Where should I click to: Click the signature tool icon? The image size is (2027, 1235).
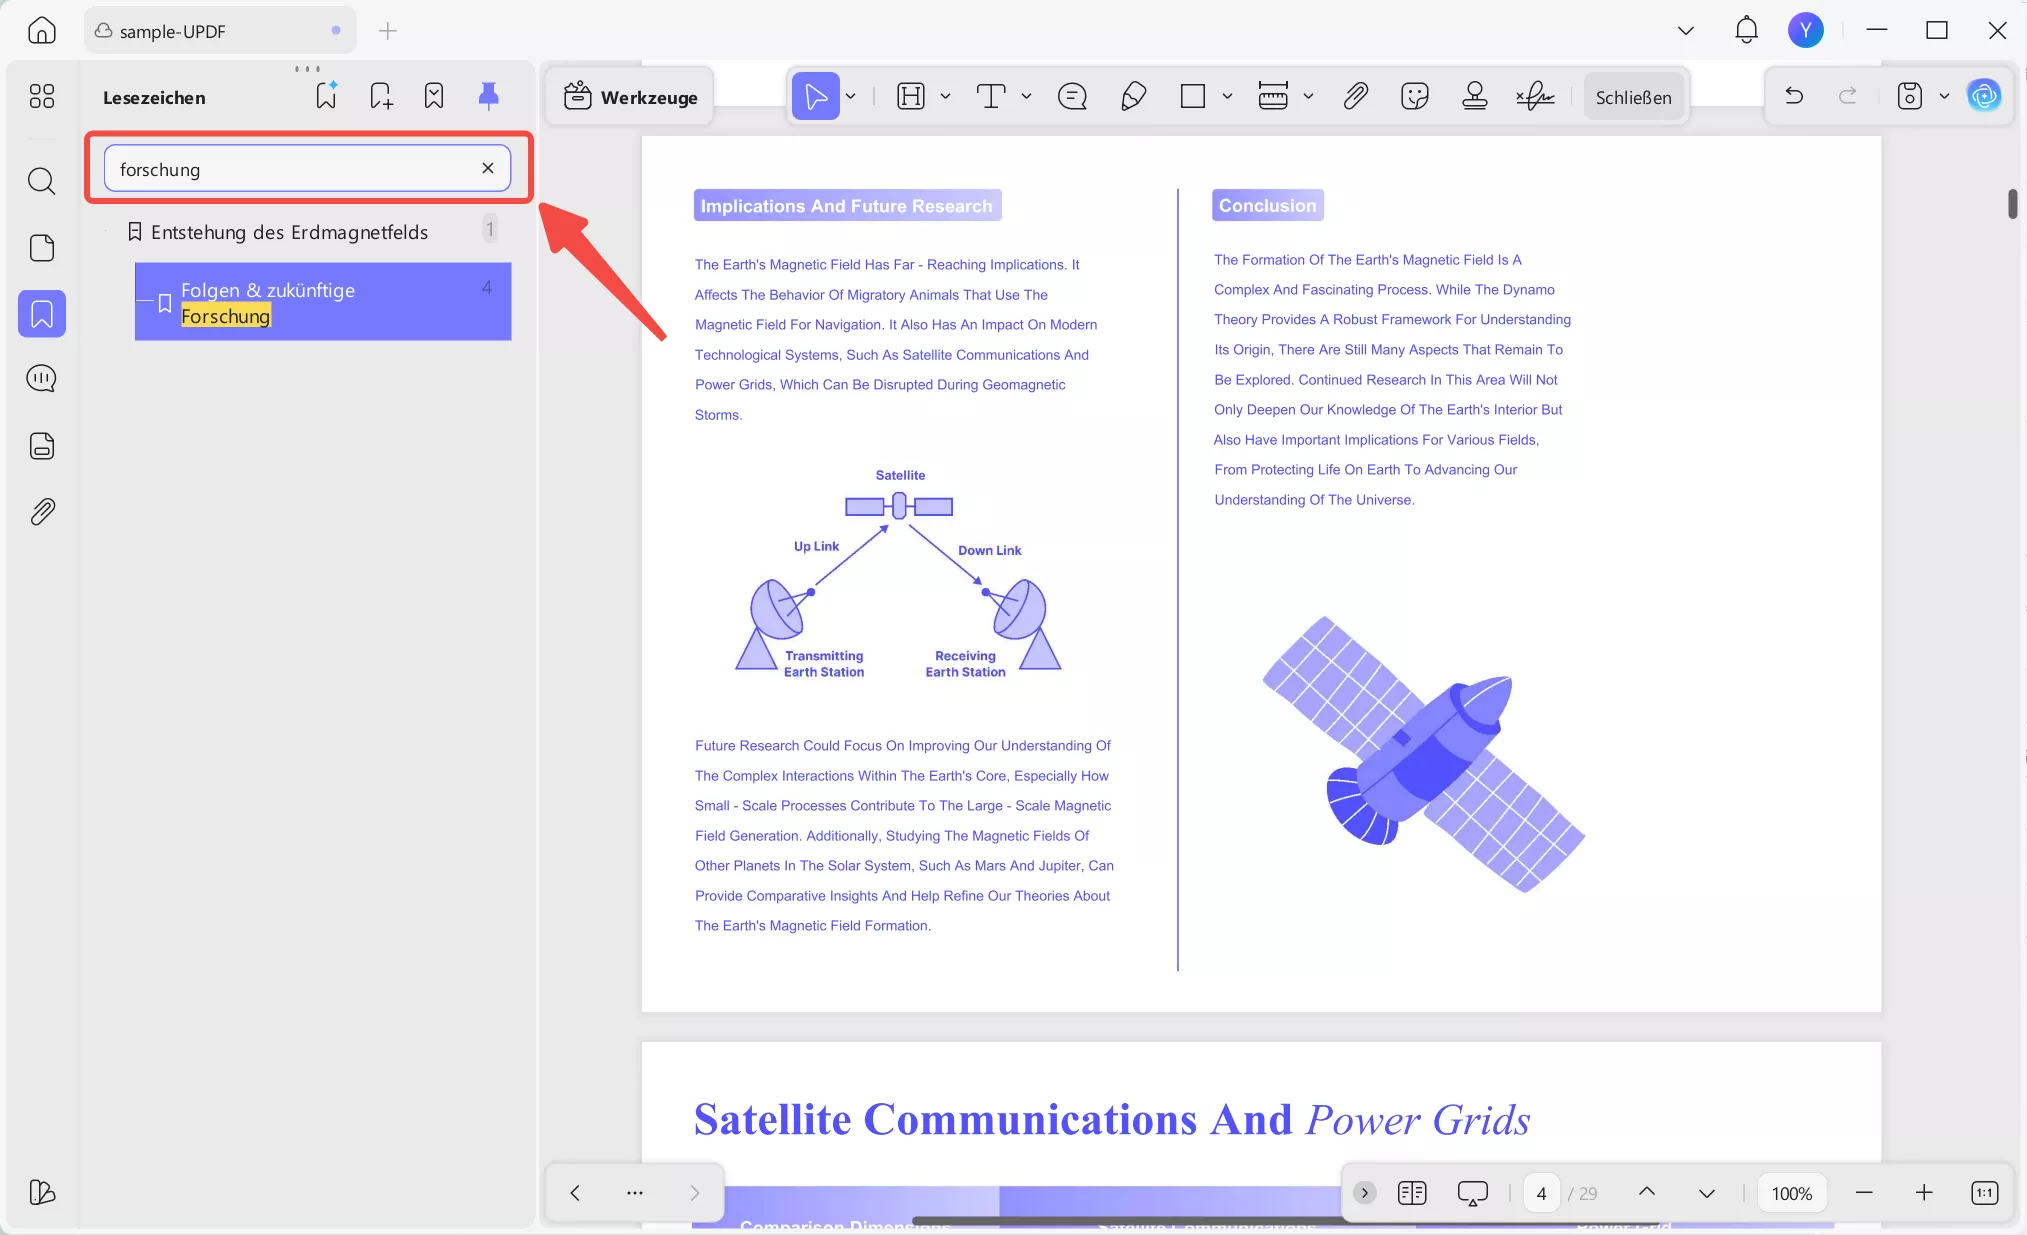pos(1535,96)
